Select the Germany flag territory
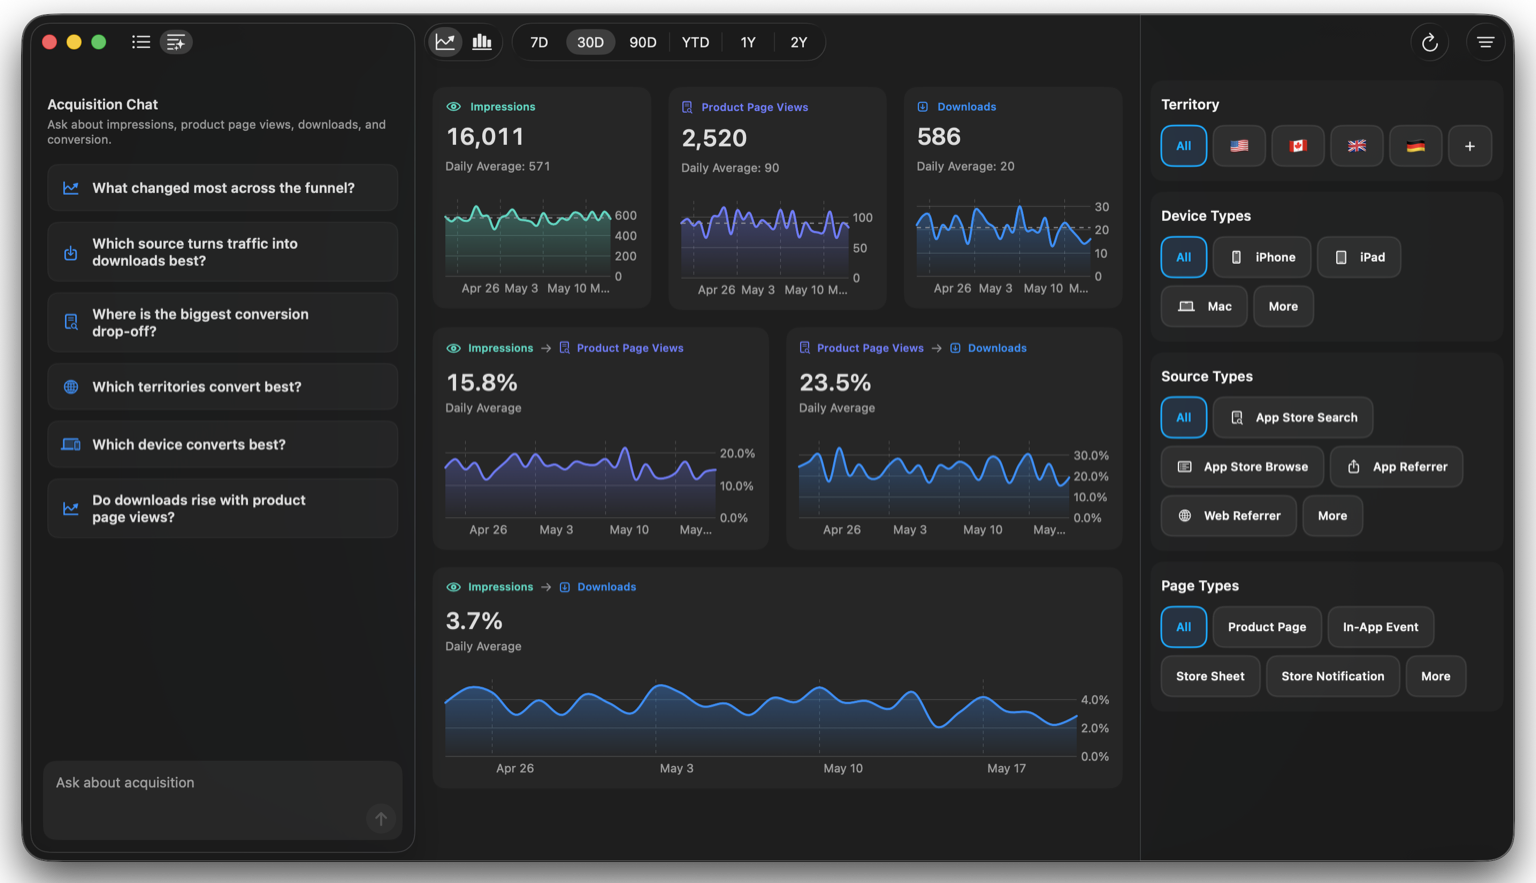 (x=1415, y=146)
